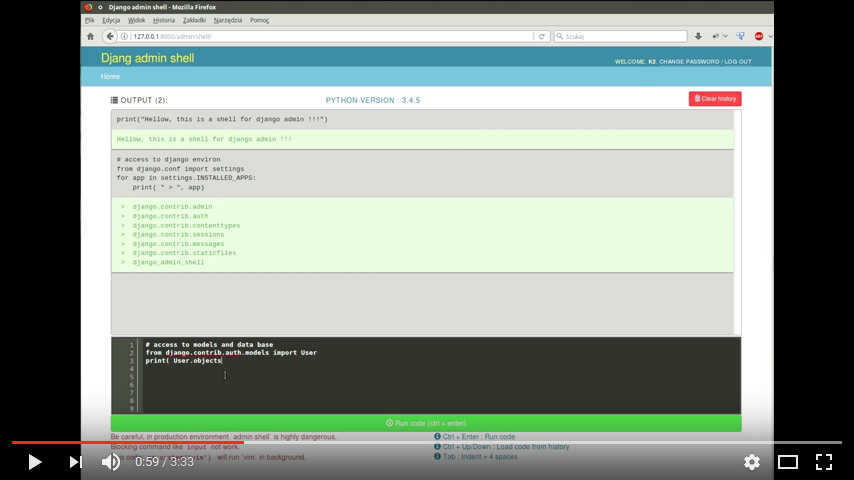Open the Historia menu
854x480 pixels.
point(164,20)
